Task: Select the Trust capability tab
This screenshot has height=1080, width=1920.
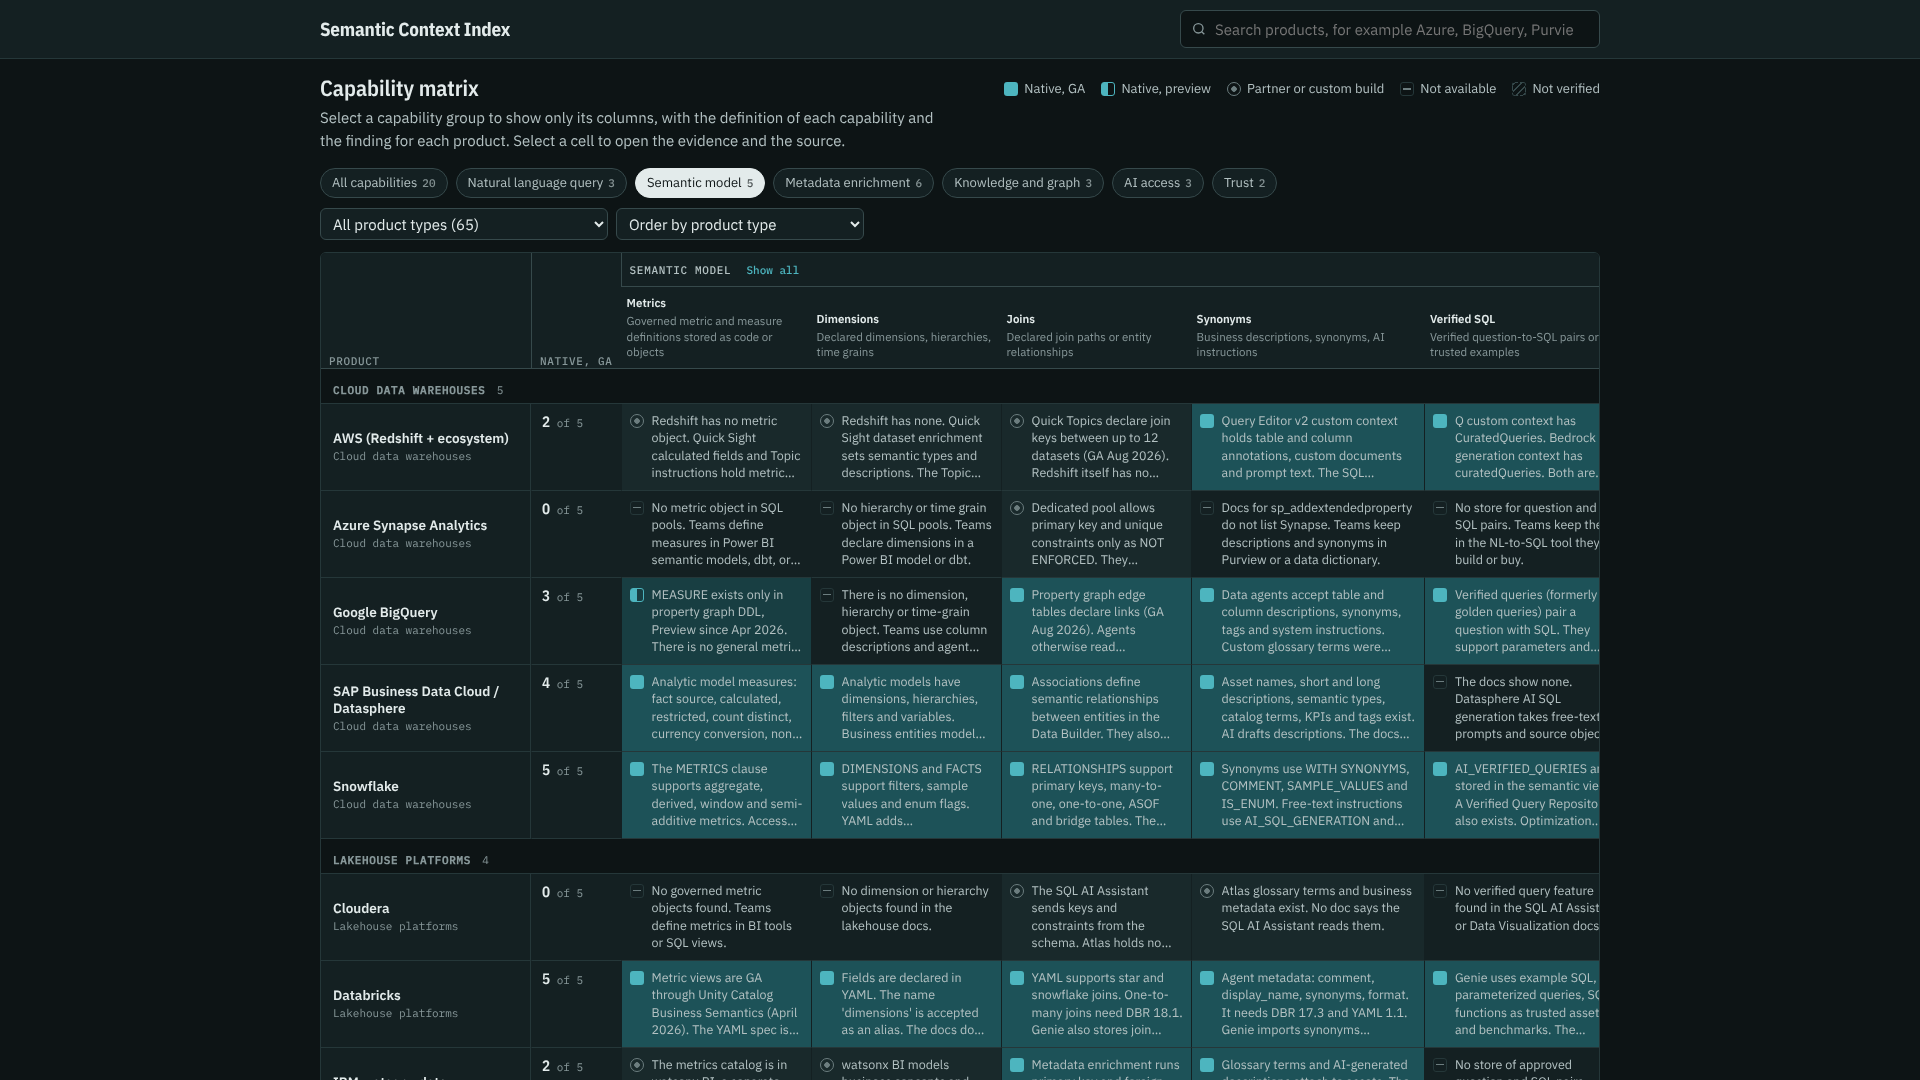Action: (x=1244, y=183)
